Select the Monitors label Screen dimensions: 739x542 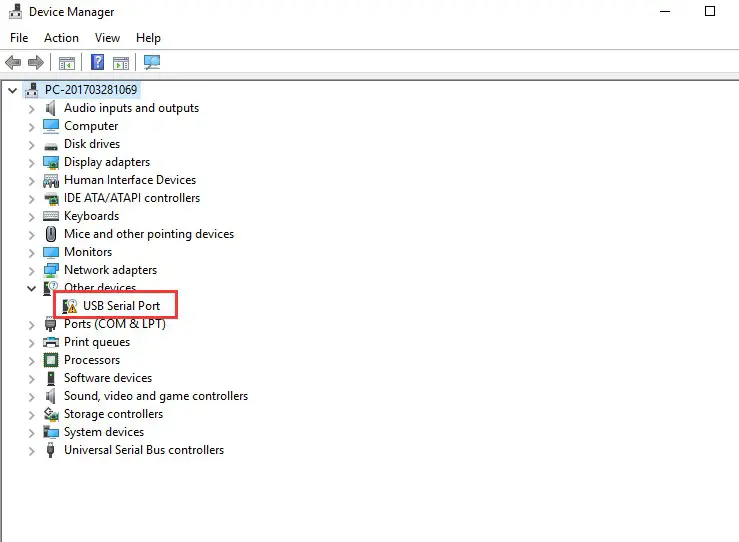[88, 252]
